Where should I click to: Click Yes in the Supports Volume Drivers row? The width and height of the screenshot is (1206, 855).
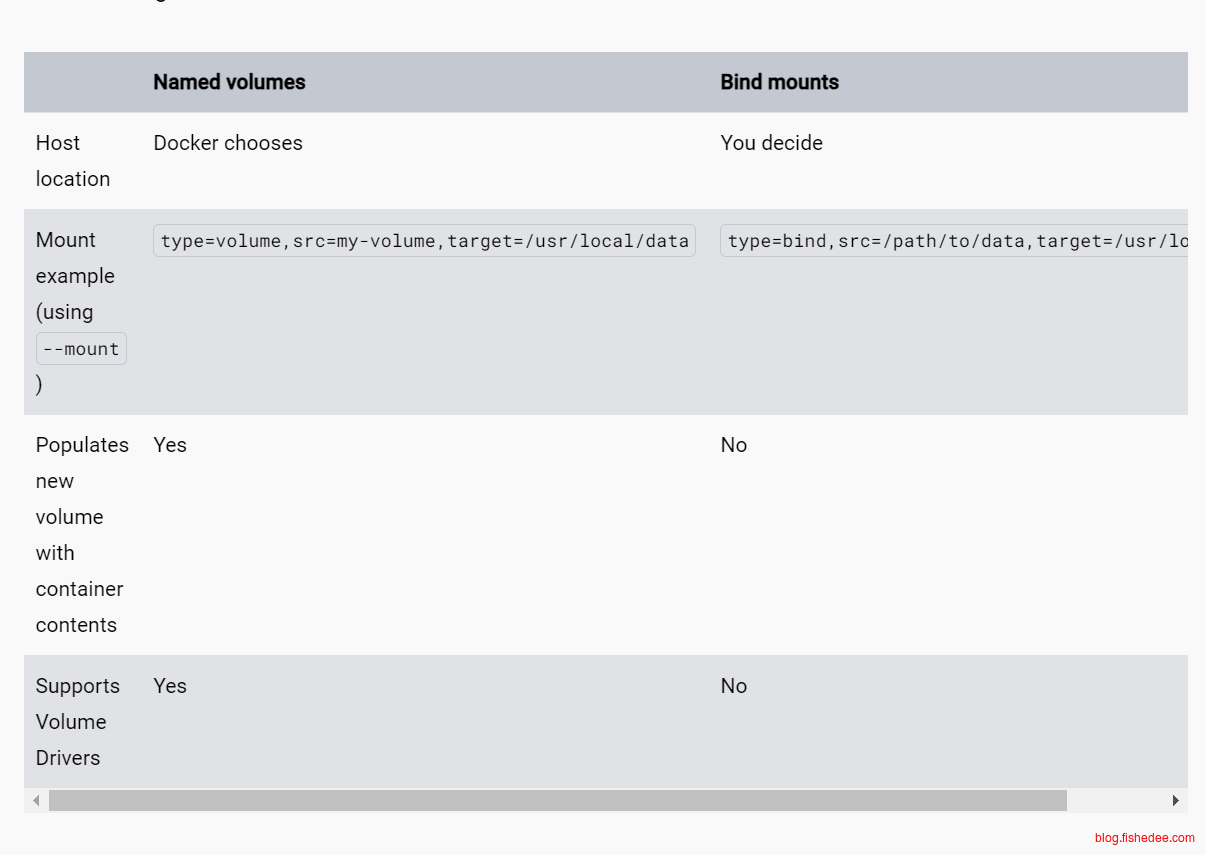click(x=170, y=686)
